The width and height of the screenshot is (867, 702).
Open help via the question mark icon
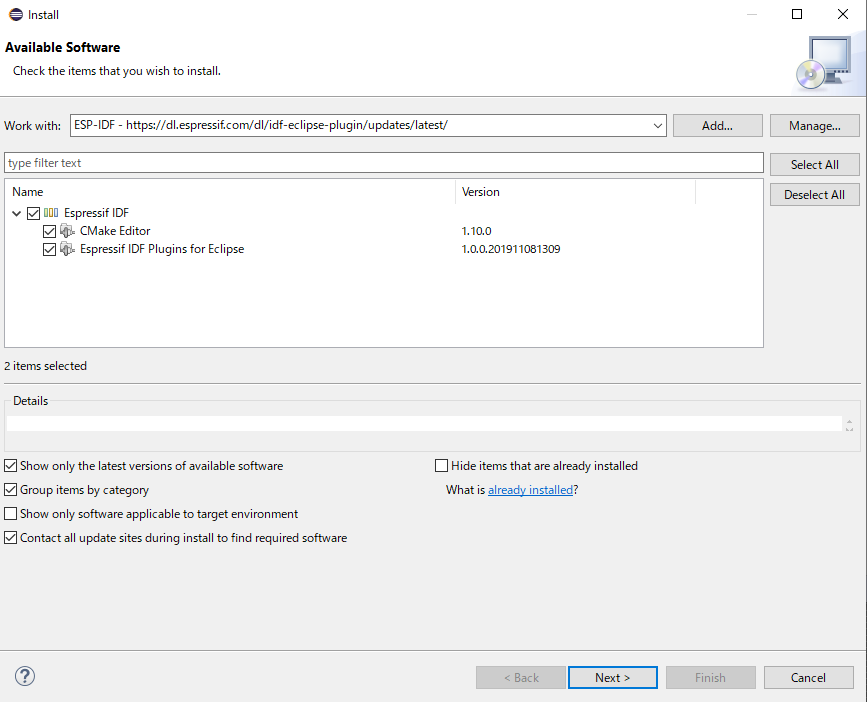[x=25, y=676]
